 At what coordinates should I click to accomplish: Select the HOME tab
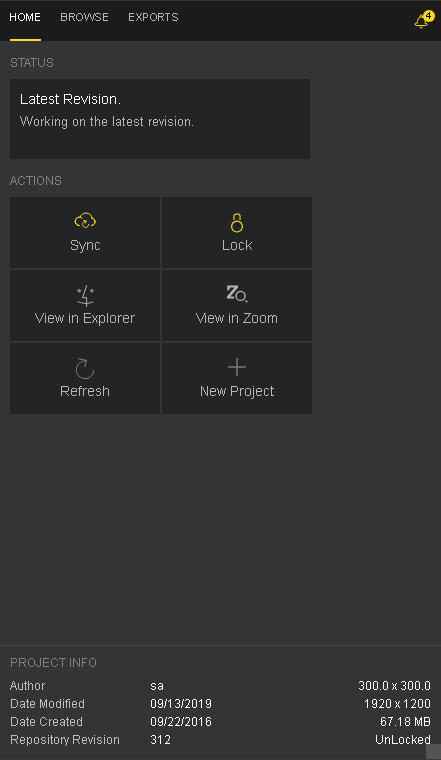click(25, 17)
